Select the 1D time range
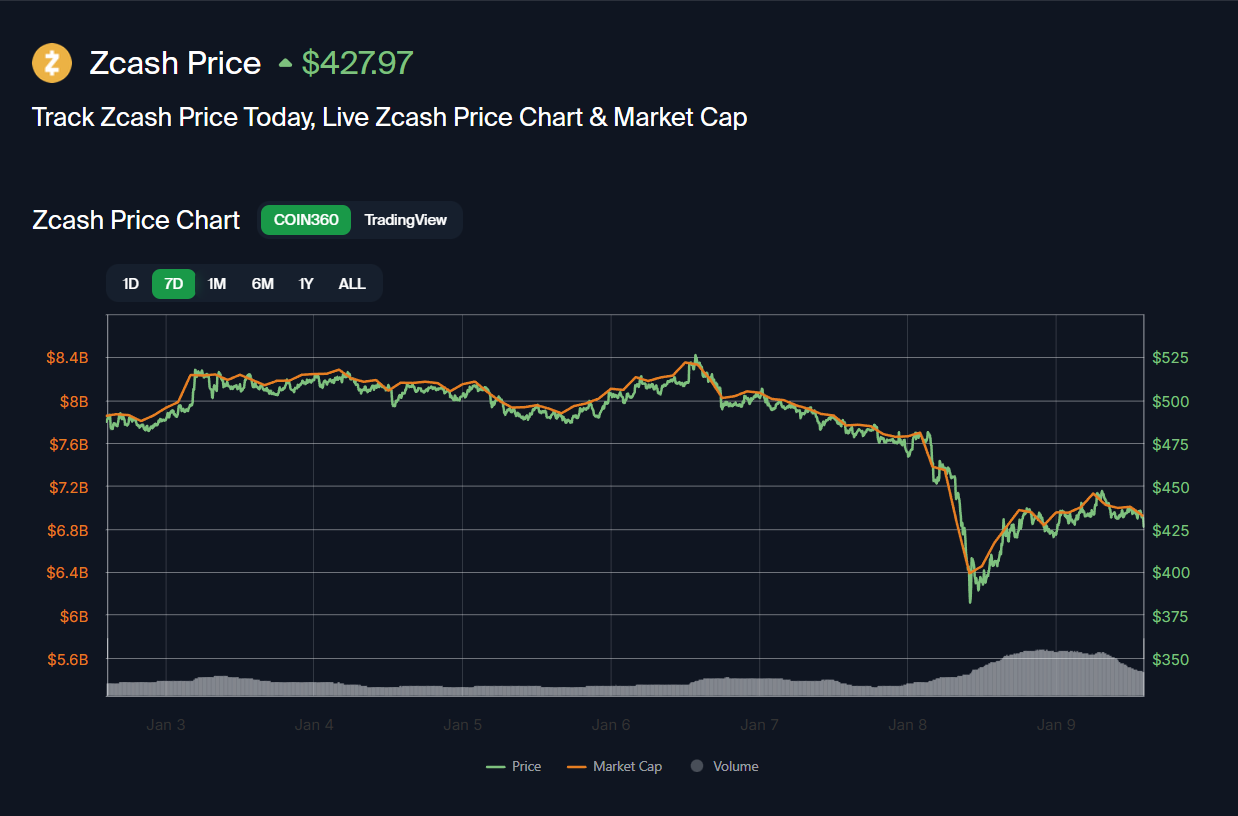 pos(131,284)
